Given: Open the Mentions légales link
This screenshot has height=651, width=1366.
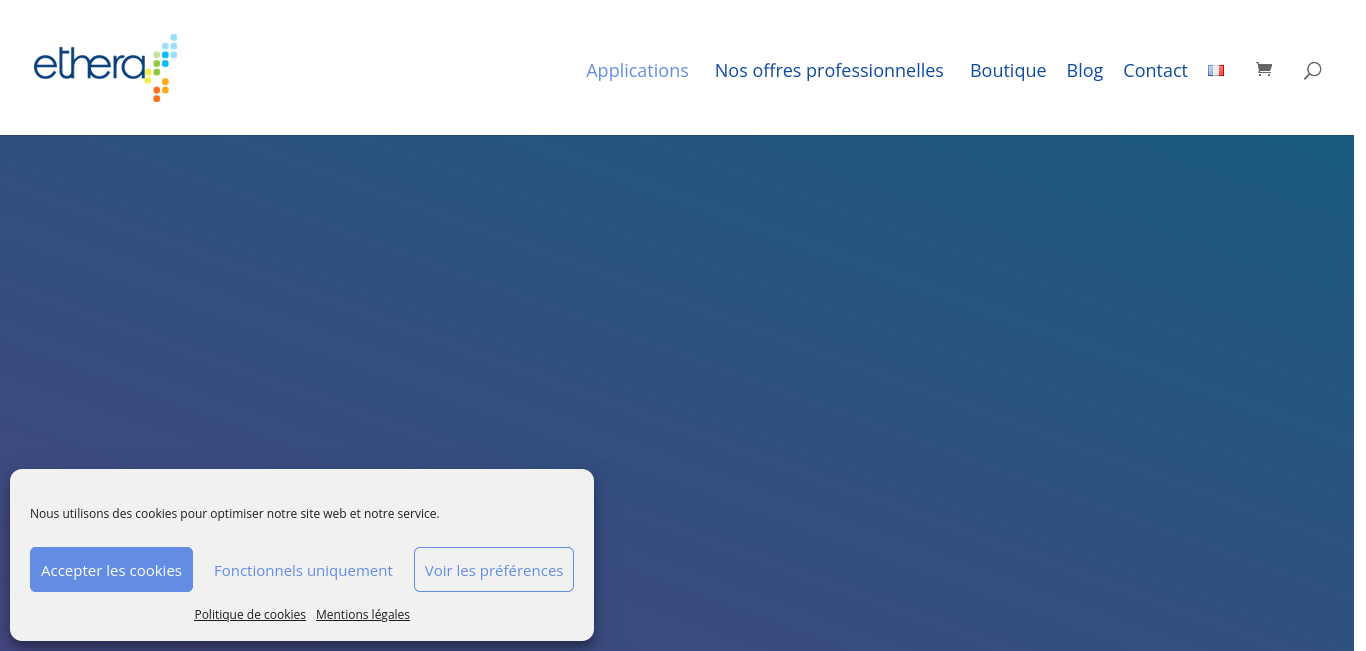Looking at the screenshot, I should pos(363,615).
